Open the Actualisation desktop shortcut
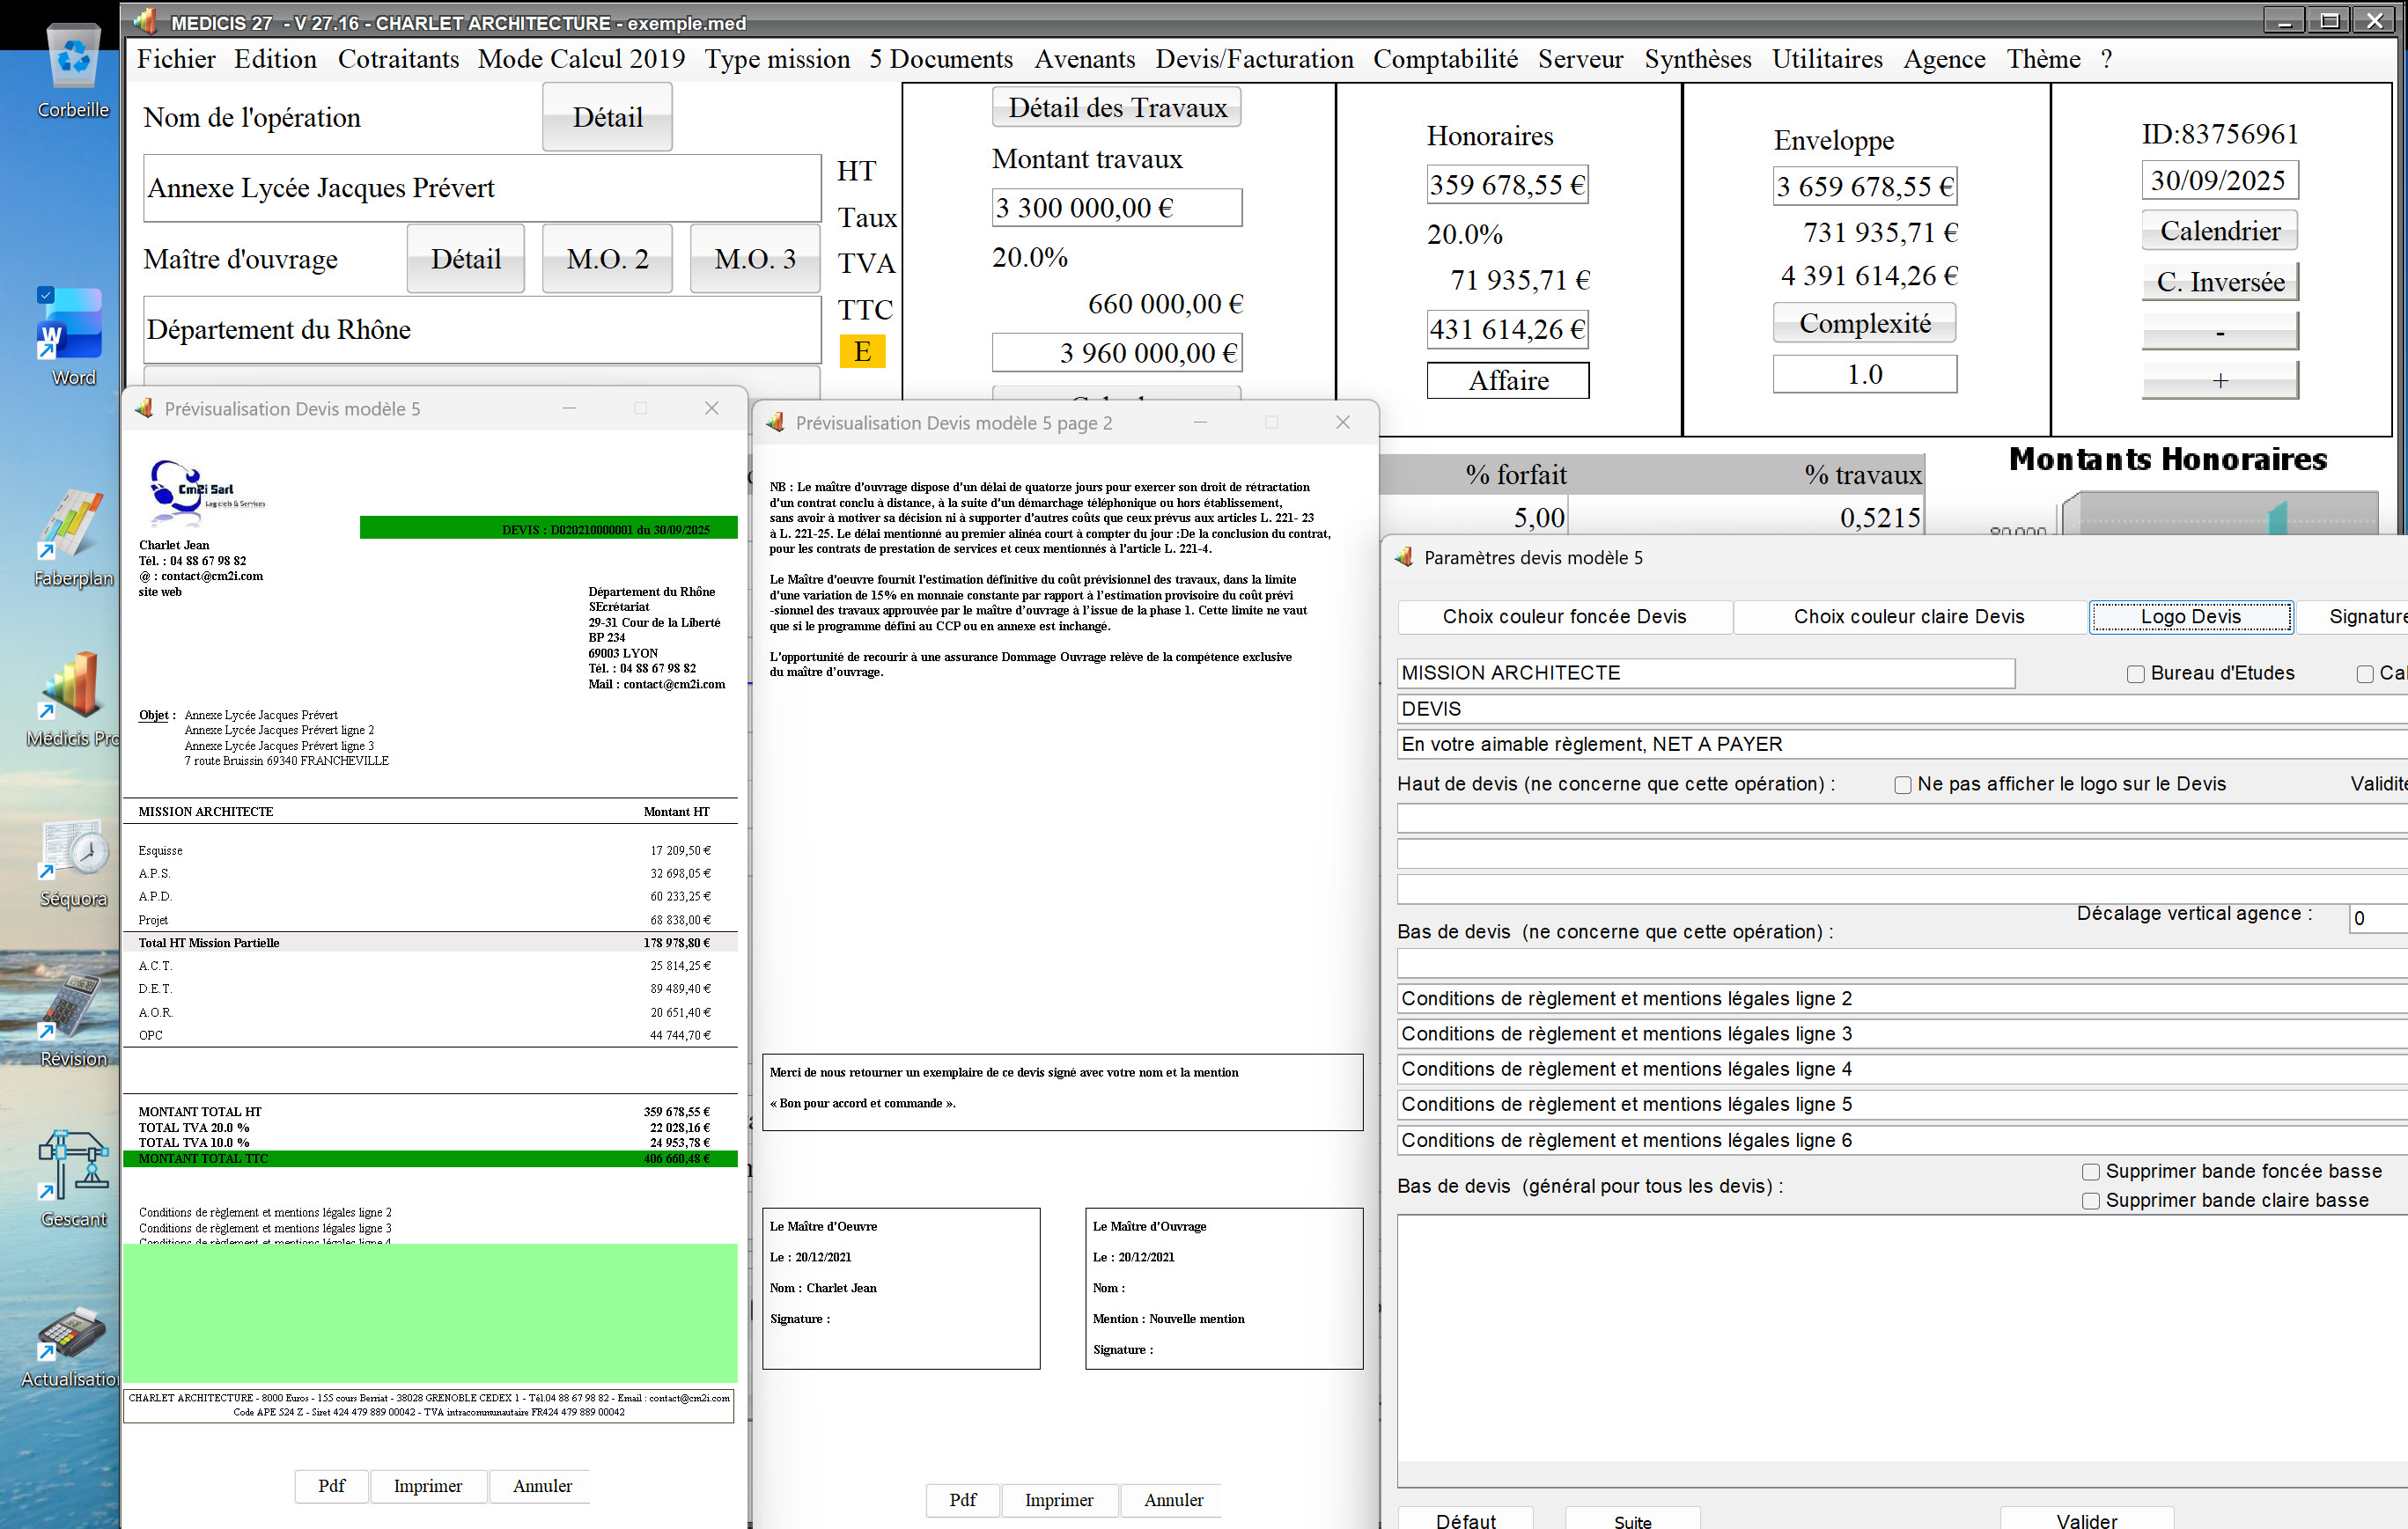2408x1529 pixels. [x=72, y=1331]
